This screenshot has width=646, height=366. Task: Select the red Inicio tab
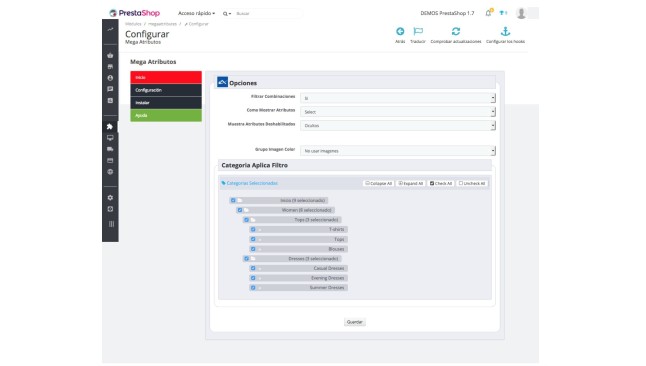click(x=166, y=77)
